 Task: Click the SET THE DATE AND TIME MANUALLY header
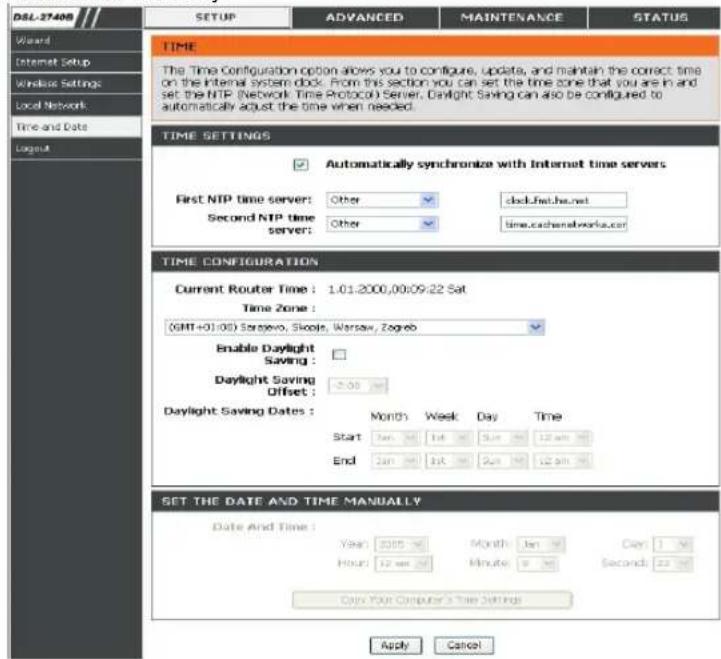tap(435, 501)
